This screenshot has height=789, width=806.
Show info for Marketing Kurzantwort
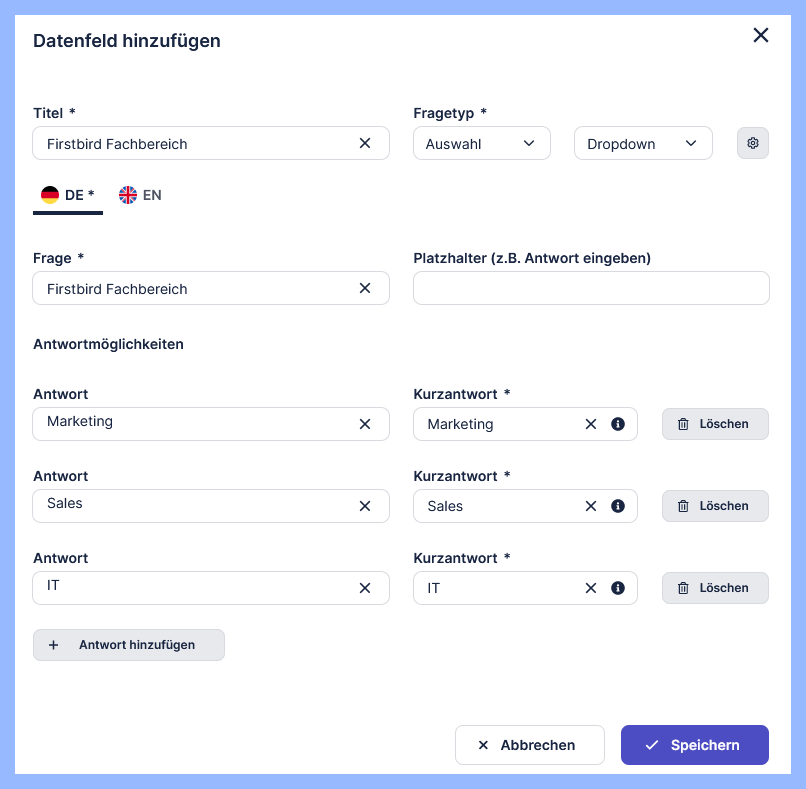click(x=618, y=424)
